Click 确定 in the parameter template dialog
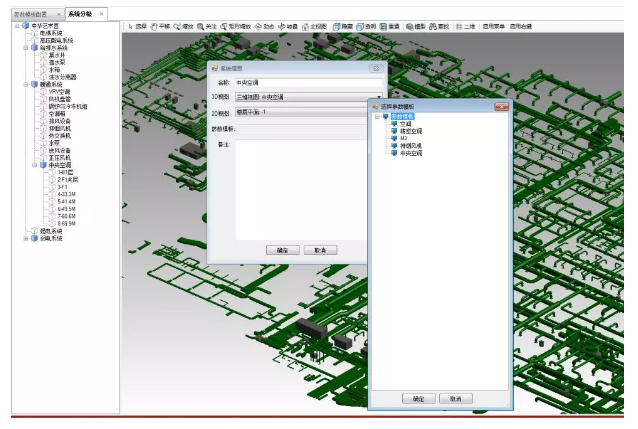Viewport: 638px width, 429px height. (418, 398)
